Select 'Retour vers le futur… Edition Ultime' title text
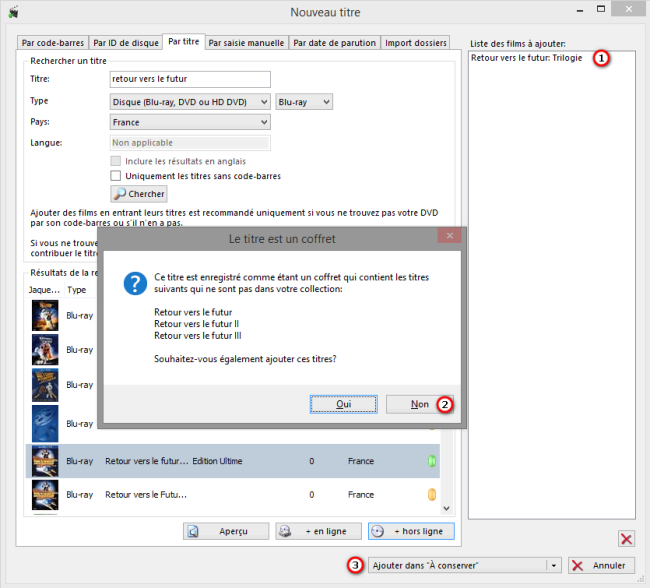The width and height of the screenshot is (650, 588). (173, 461)
